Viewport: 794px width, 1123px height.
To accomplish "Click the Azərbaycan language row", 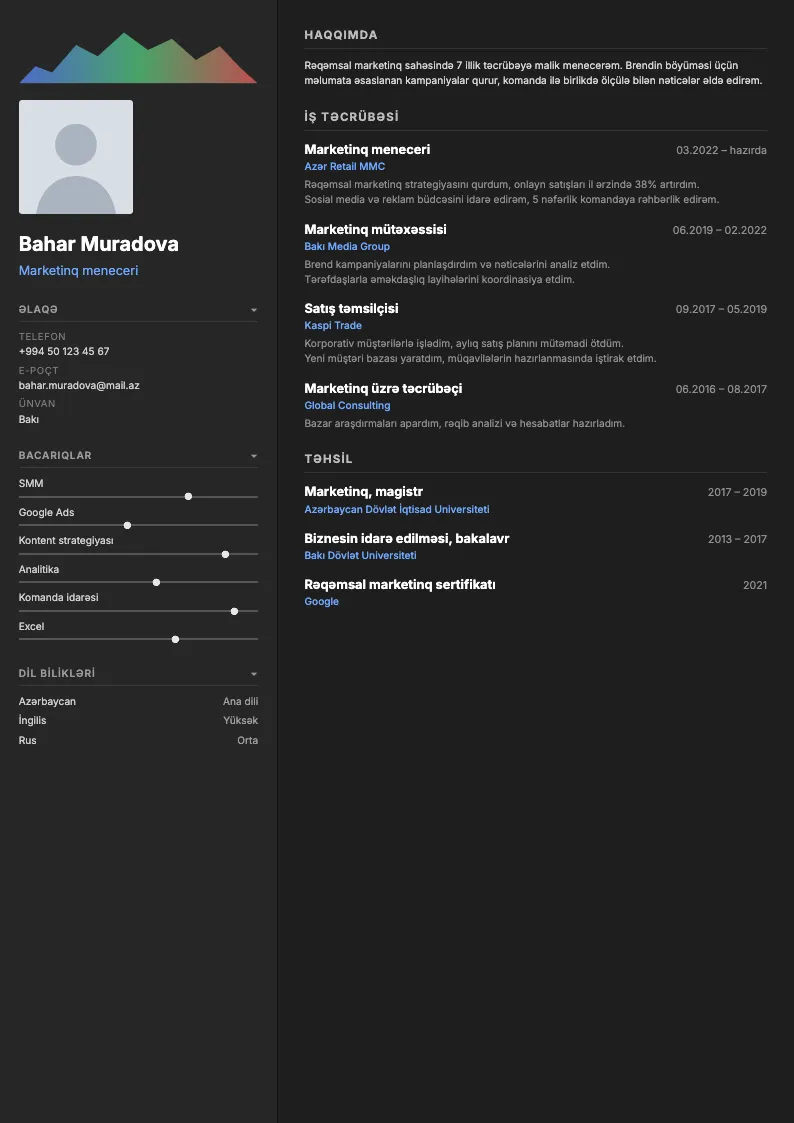I will [x=138, y=701].
